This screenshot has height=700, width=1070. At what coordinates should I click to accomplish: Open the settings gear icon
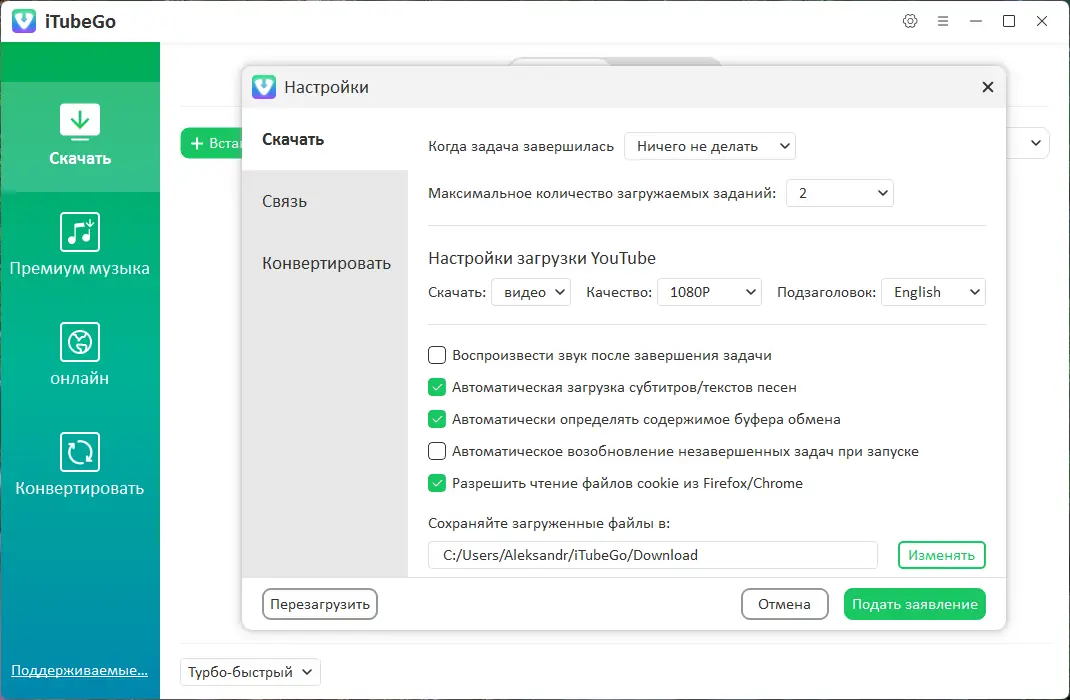[909, 20]
